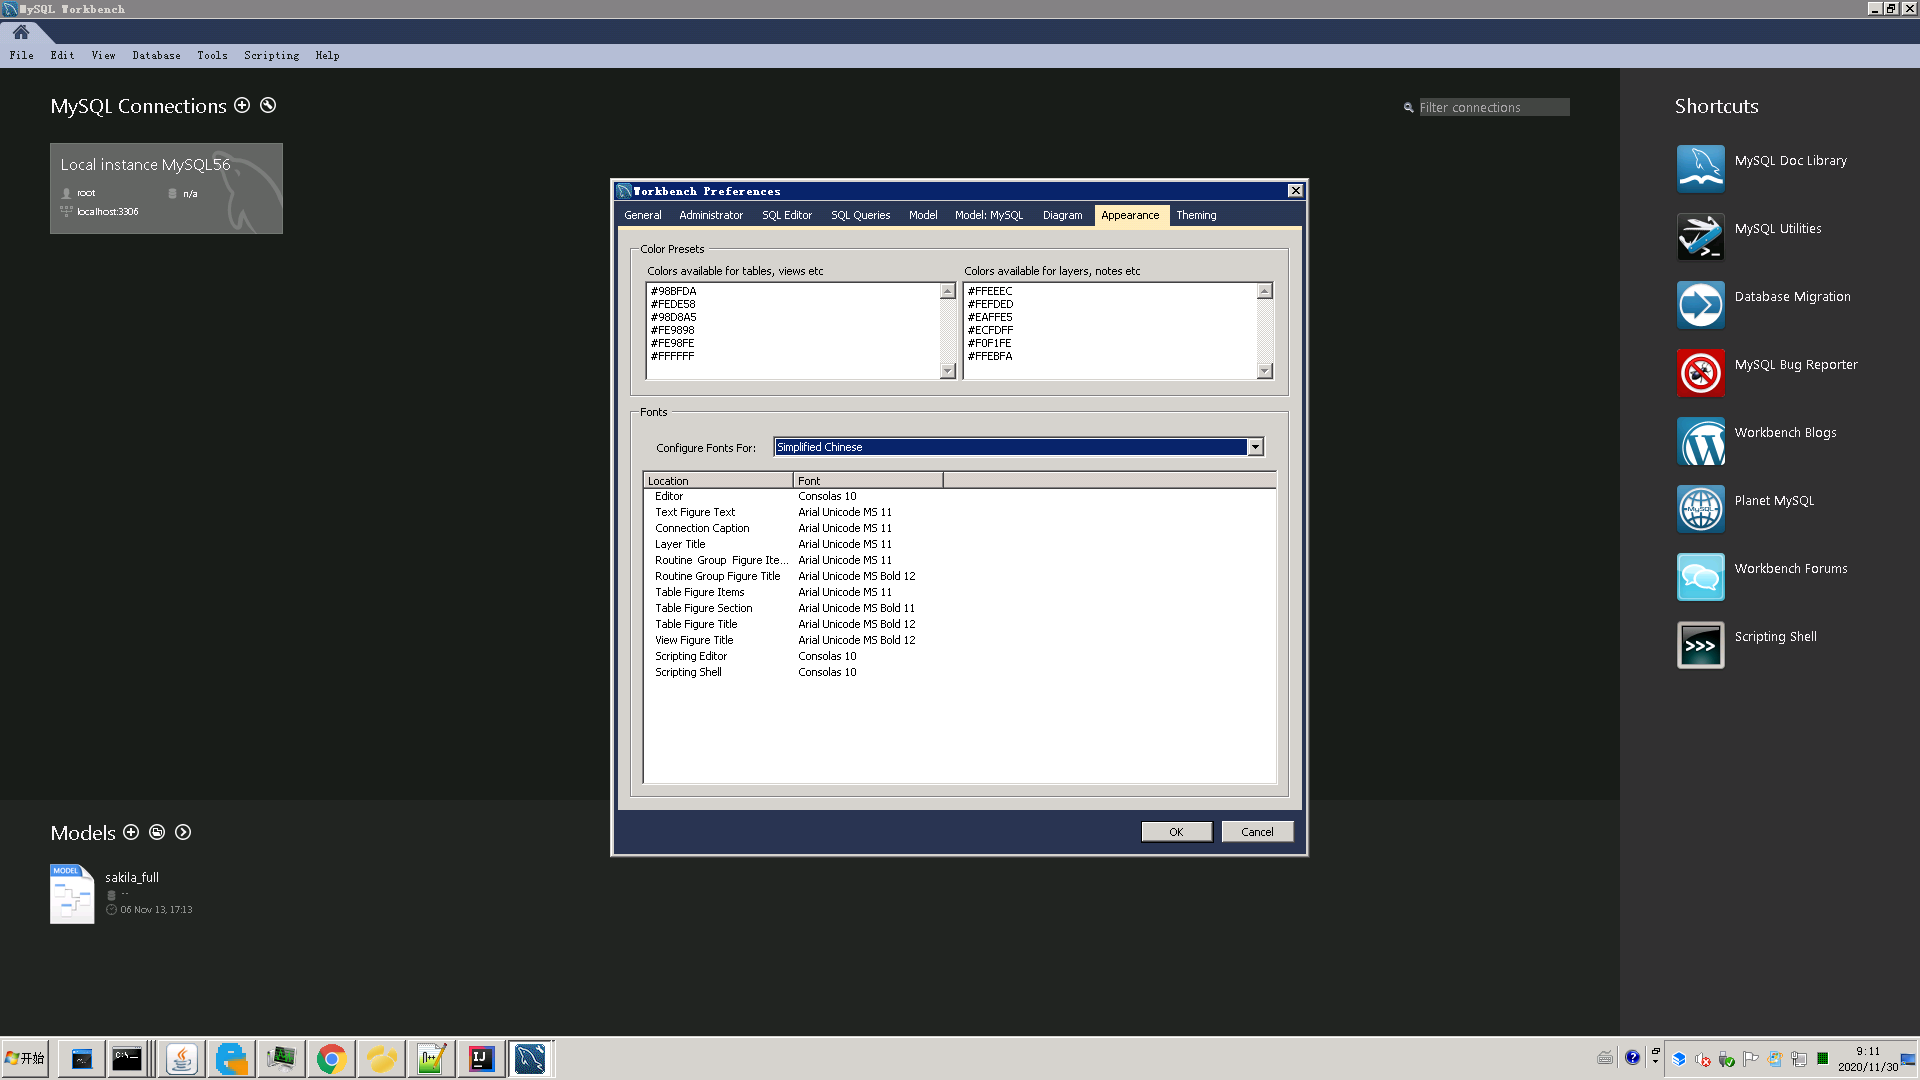This screenshot has width=1920, height=1080.
Task: Click search icon beside filter connections
Action: [1408, 107]
